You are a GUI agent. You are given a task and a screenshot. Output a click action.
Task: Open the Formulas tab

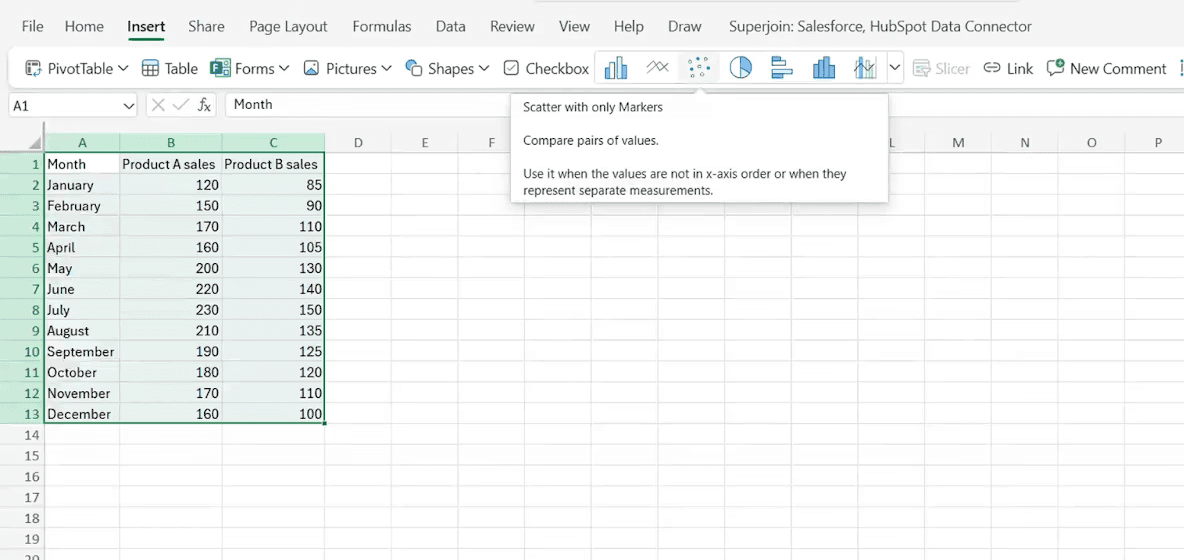tap(382, 26)
